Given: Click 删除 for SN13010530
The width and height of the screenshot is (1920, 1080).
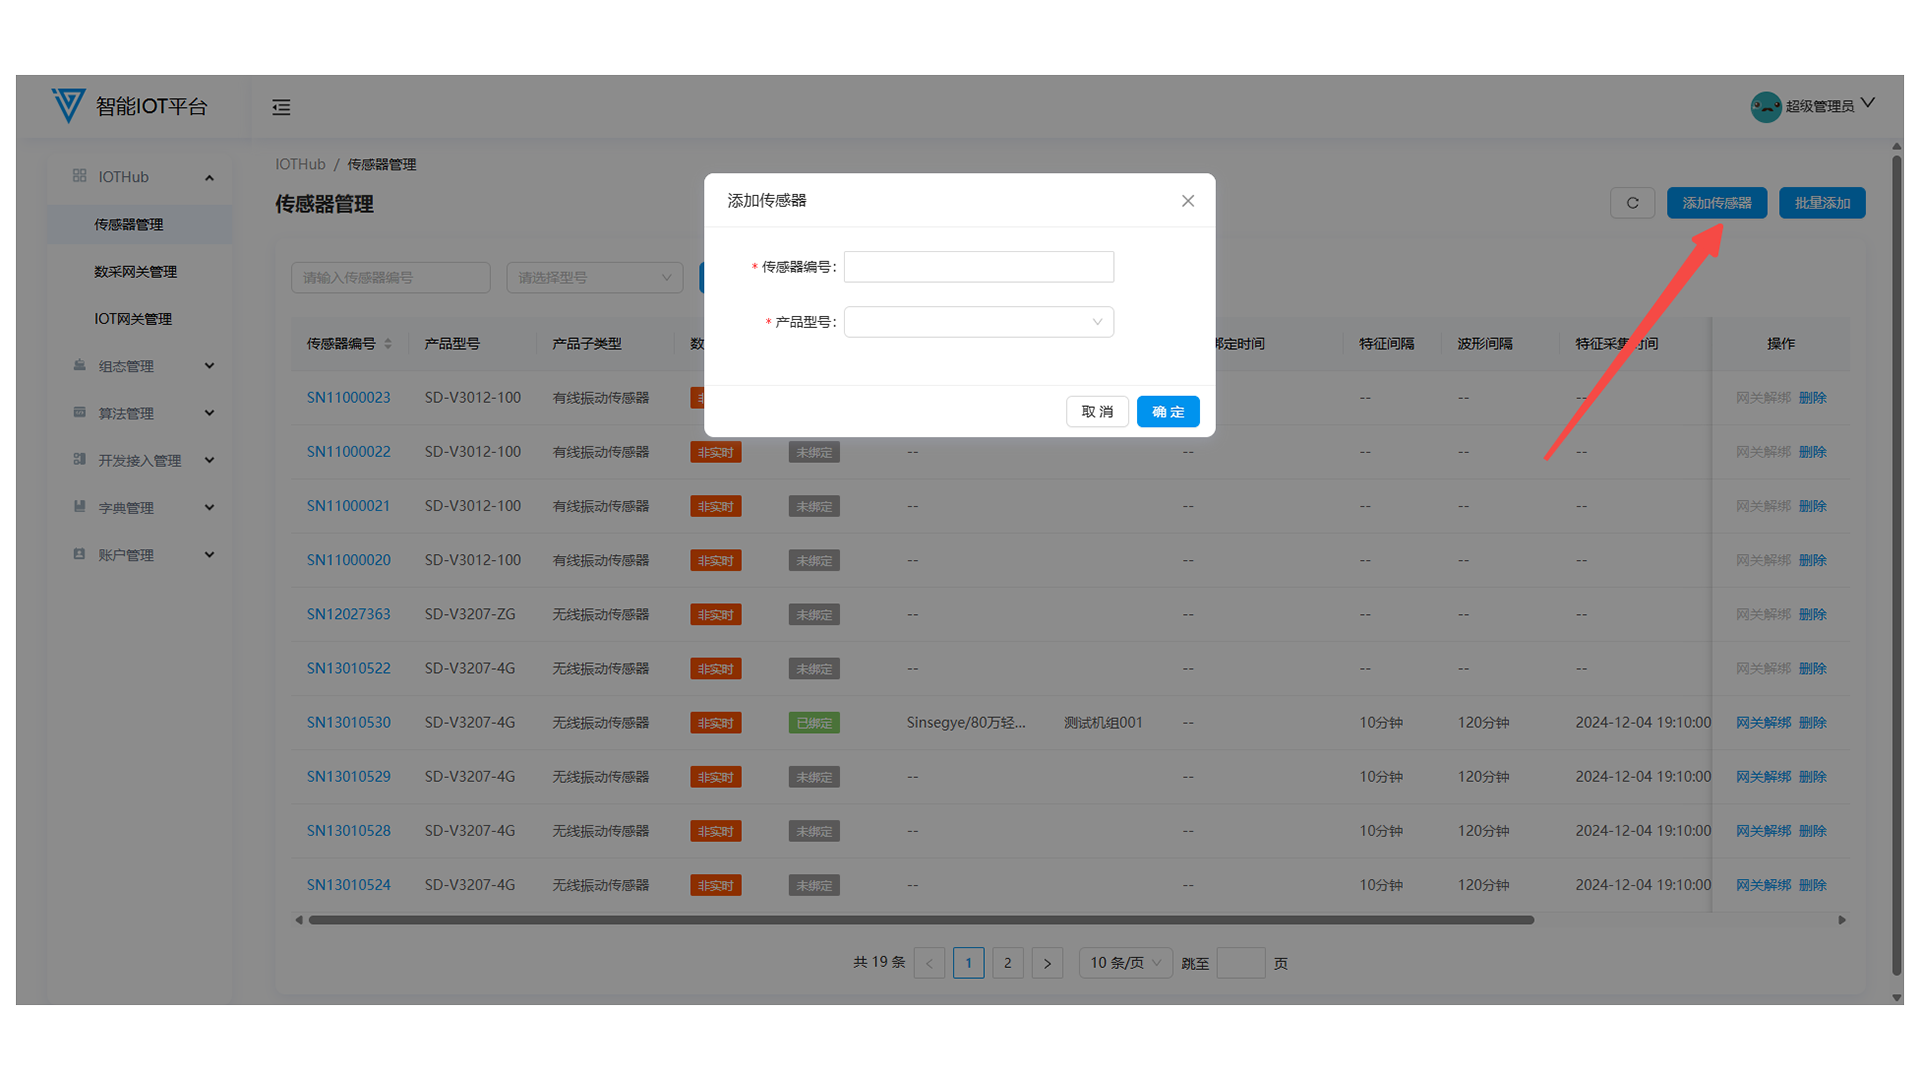Looking at the screenshot, I should click(1812, 723).
